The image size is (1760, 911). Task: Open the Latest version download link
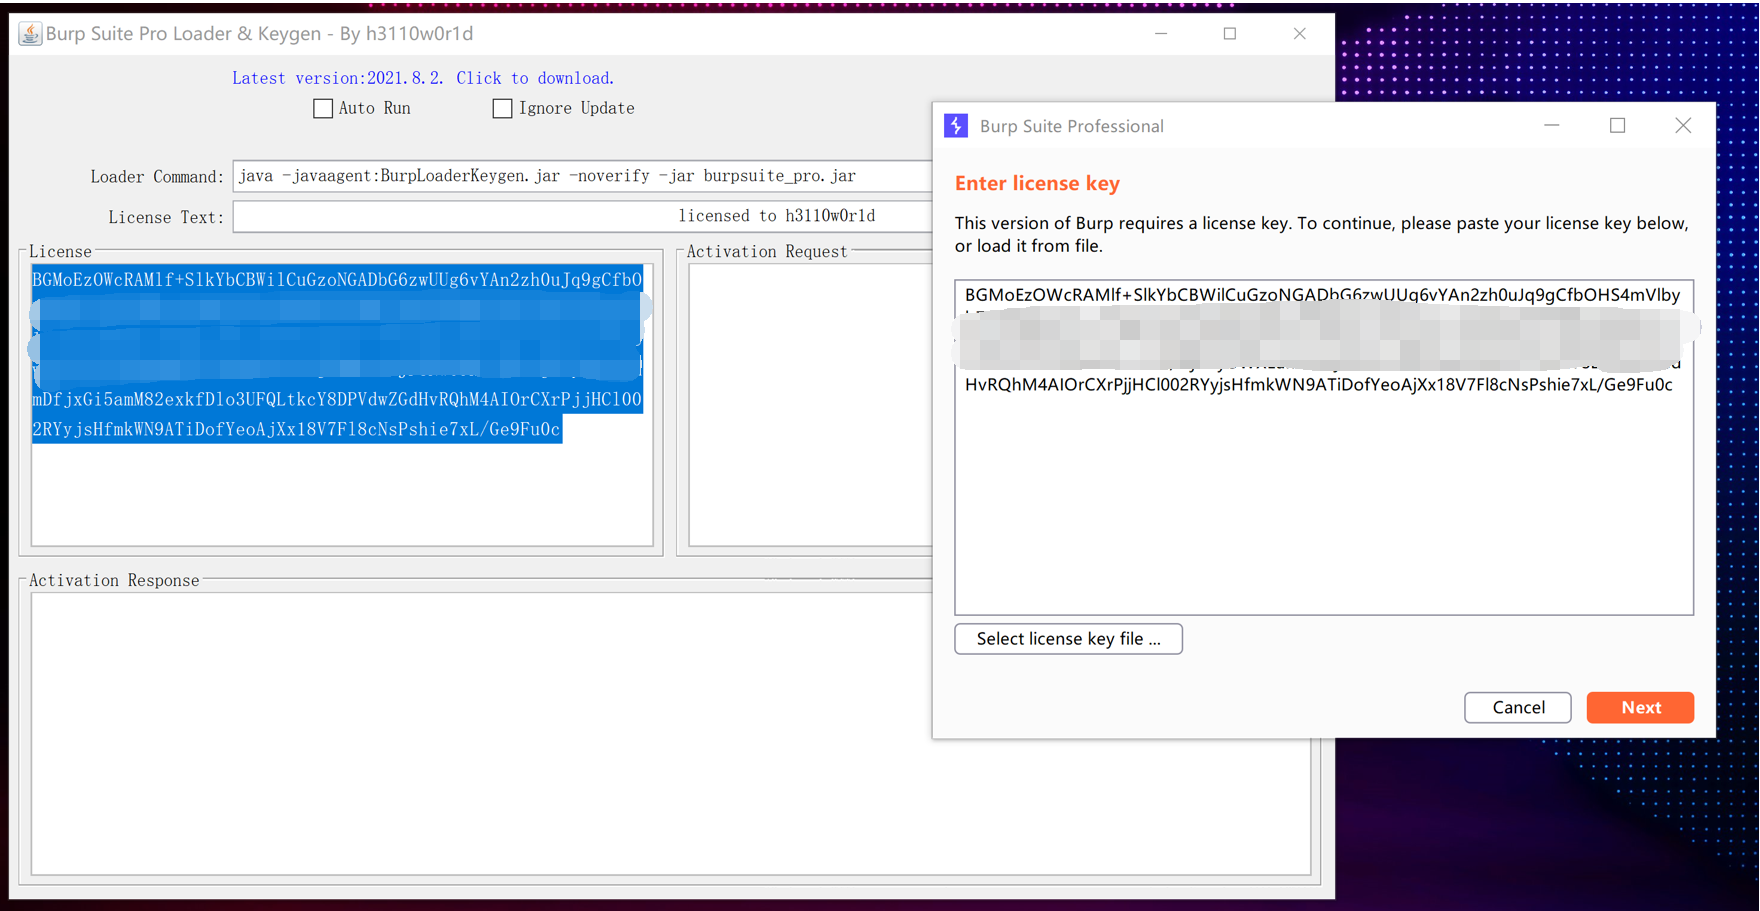coord(423,78)
